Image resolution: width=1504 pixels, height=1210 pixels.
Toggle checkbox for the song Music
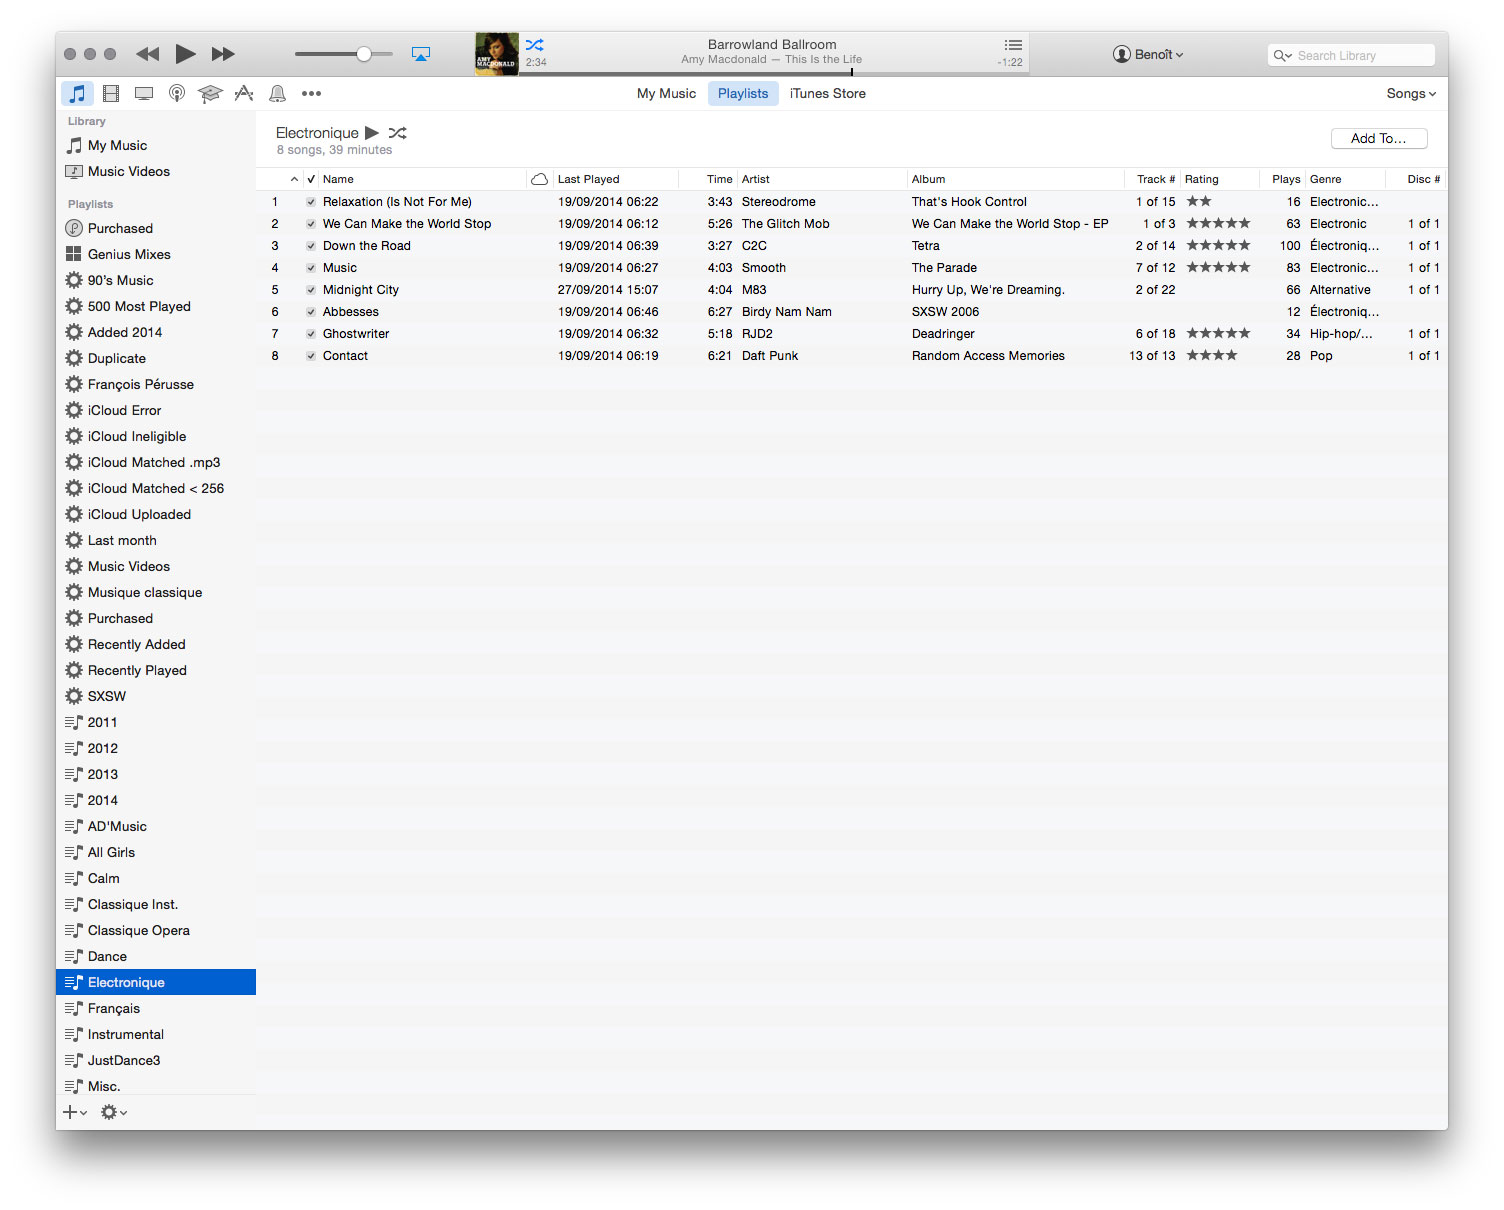[x=311, y=268]
